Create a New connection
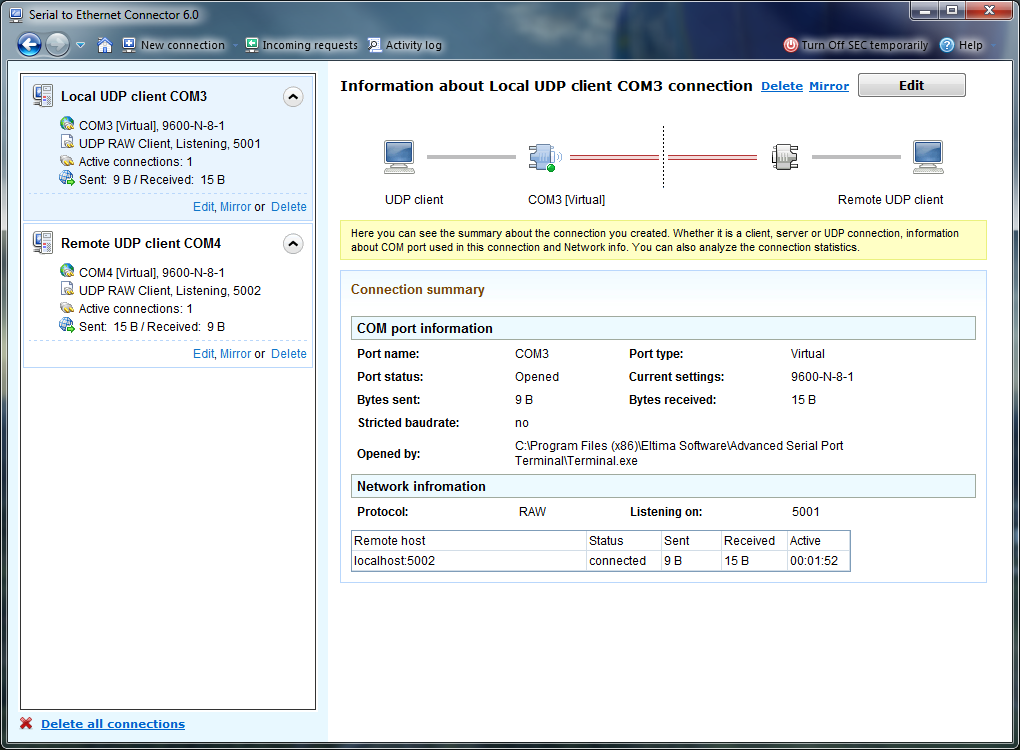This screenshot has width=1020, height=750. [x=174, y=45]
